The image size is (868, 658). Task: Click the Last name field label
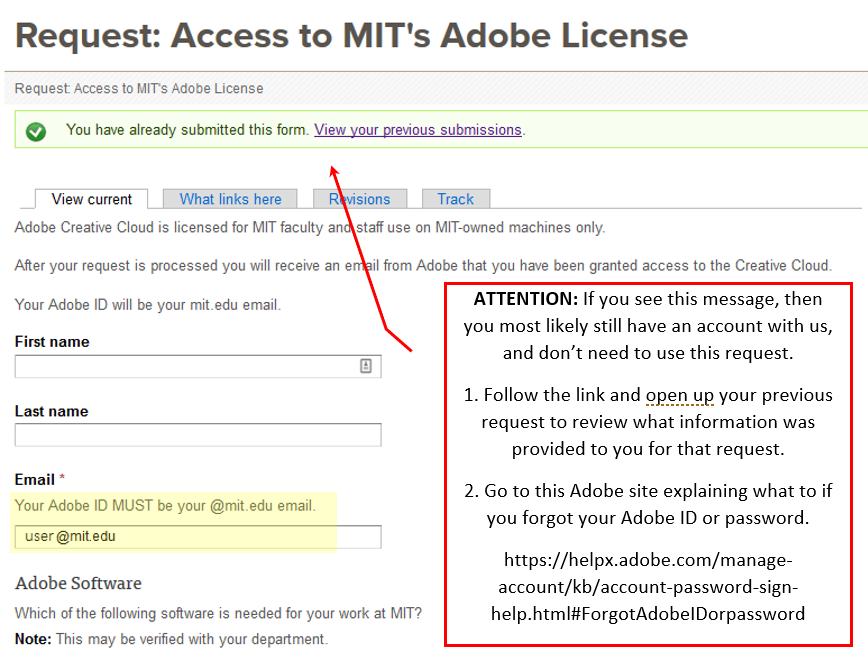coord(51,411)
